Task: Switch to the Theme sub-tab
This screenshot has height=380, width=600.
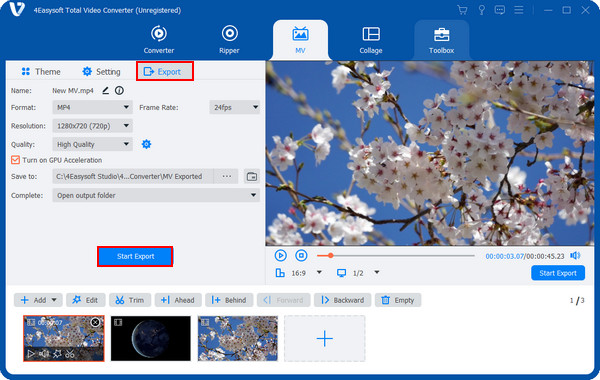Action: click(41, 72)
